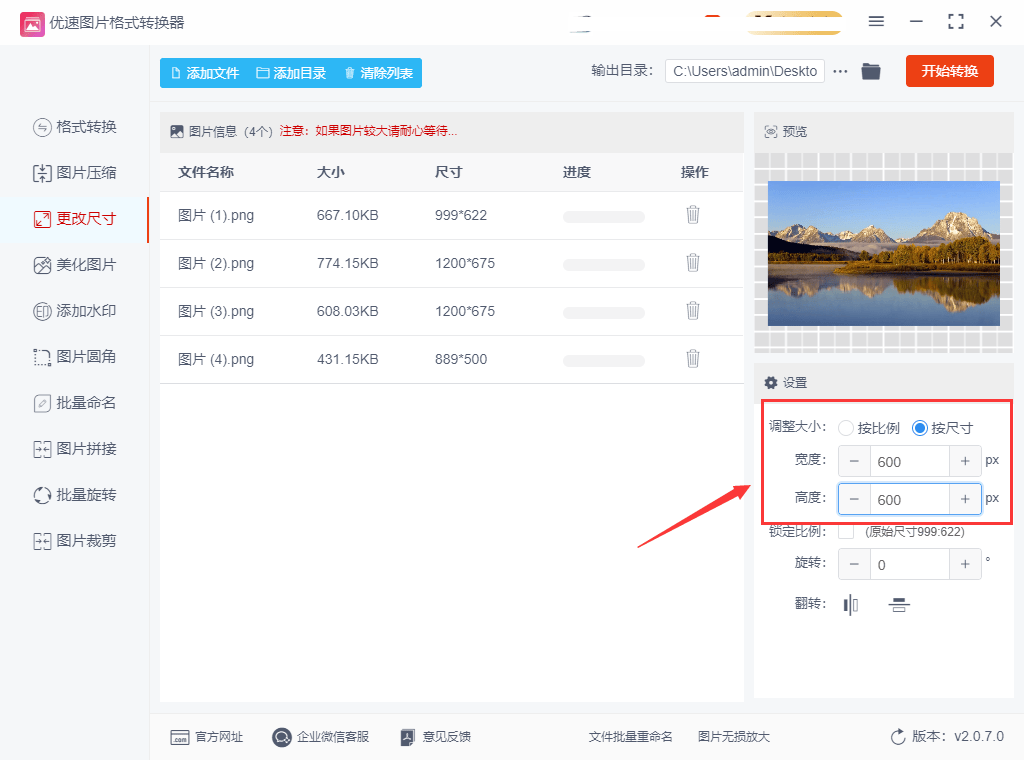Delete 图片 (2).png using its trash icon
The height and width of the screenshot is (760, 1024).
tap(692, 262)
